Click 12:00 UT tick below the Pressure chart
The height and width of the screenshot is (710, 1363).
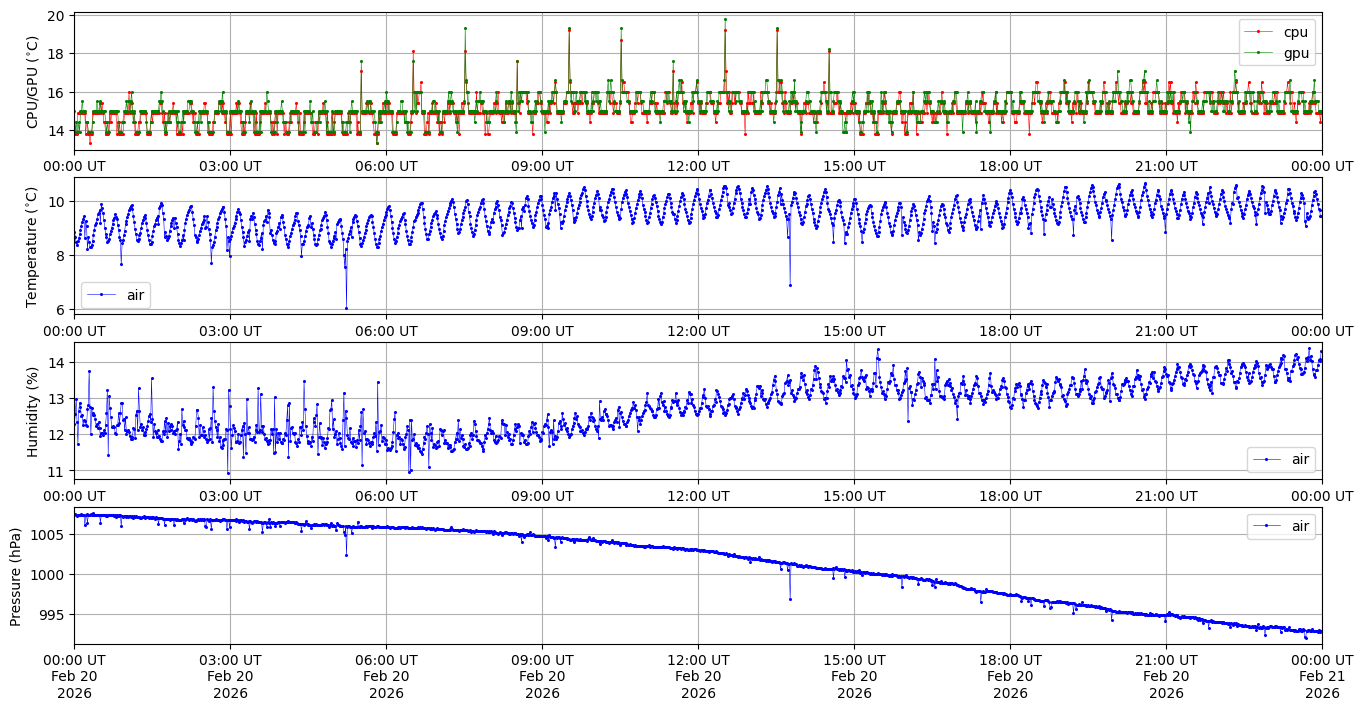click(698, 660)
